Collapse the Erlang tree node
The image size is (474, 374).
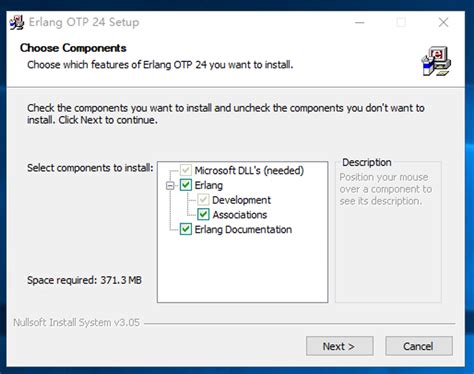coord(170,185)
